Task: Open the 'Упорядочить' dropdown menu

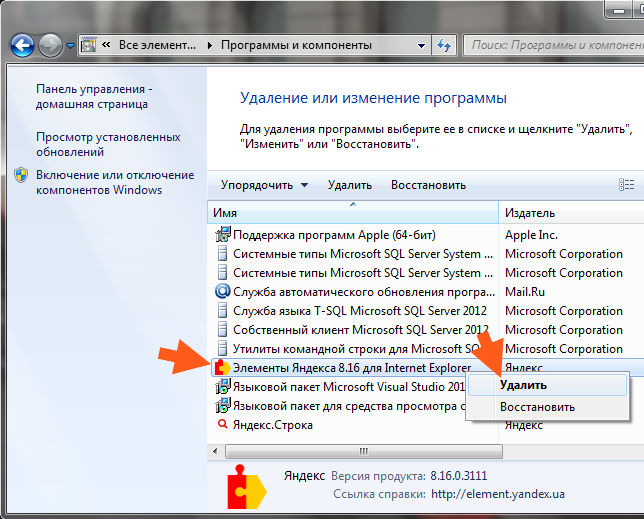Action: (x=264, y=185)
